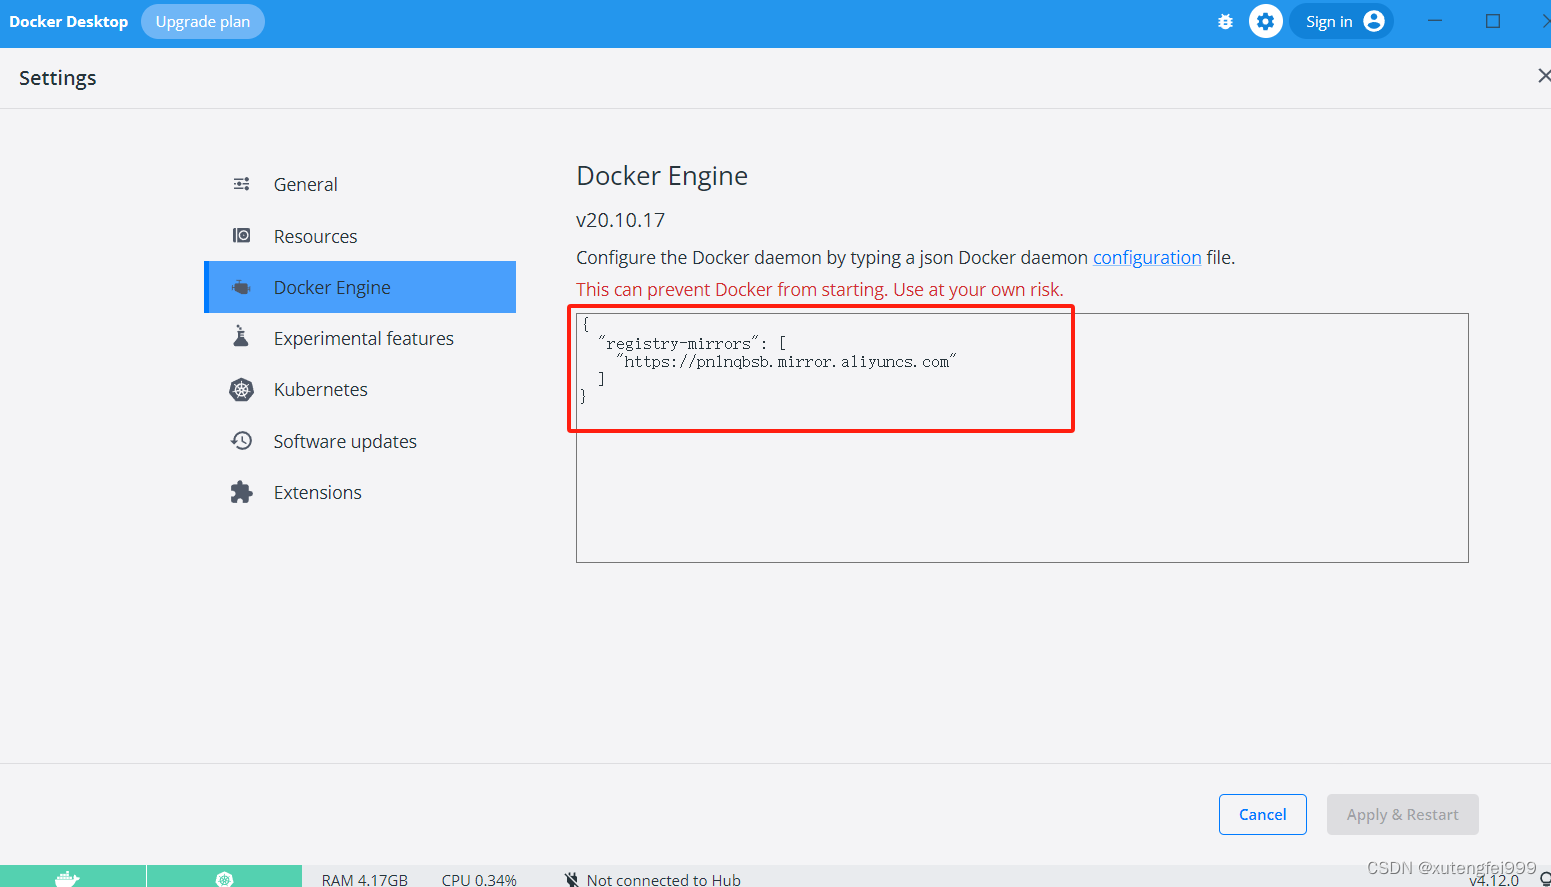Open Kubernetes settings section
The height and width of the screenshot is (887, 1551).
(x=360, y=389)
